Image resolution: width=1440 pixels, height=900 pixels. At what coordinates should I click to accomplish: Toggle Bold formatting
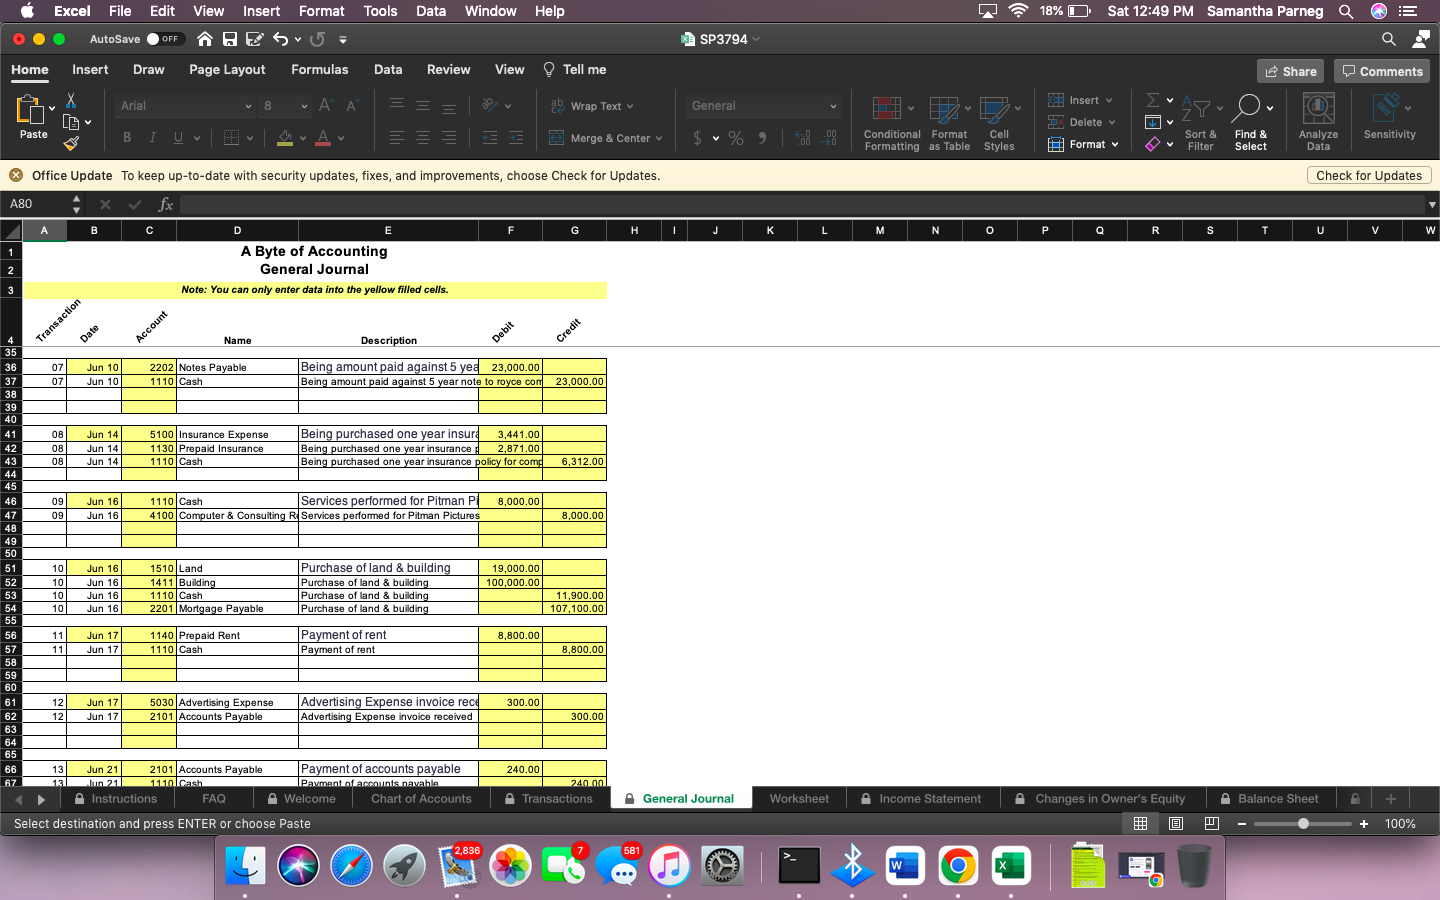tap(127, 138)
